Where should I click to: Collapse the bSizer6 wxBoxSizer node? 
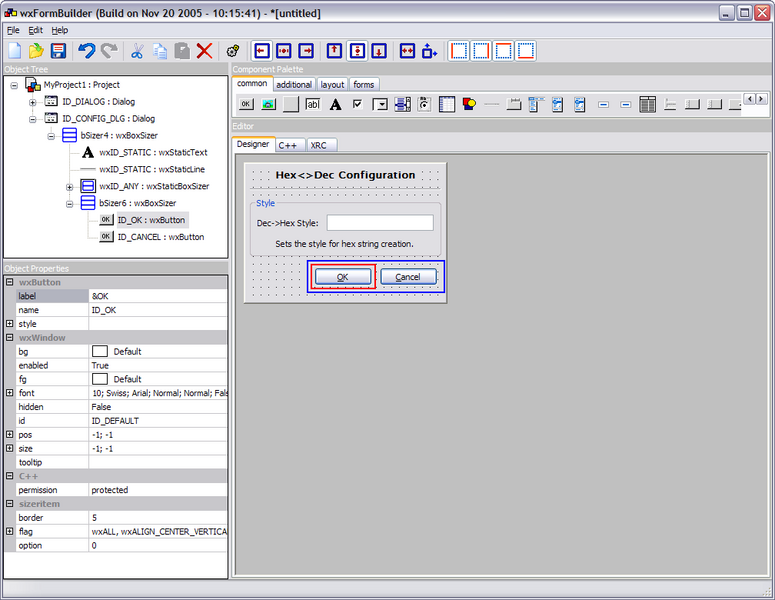point(70,204)
